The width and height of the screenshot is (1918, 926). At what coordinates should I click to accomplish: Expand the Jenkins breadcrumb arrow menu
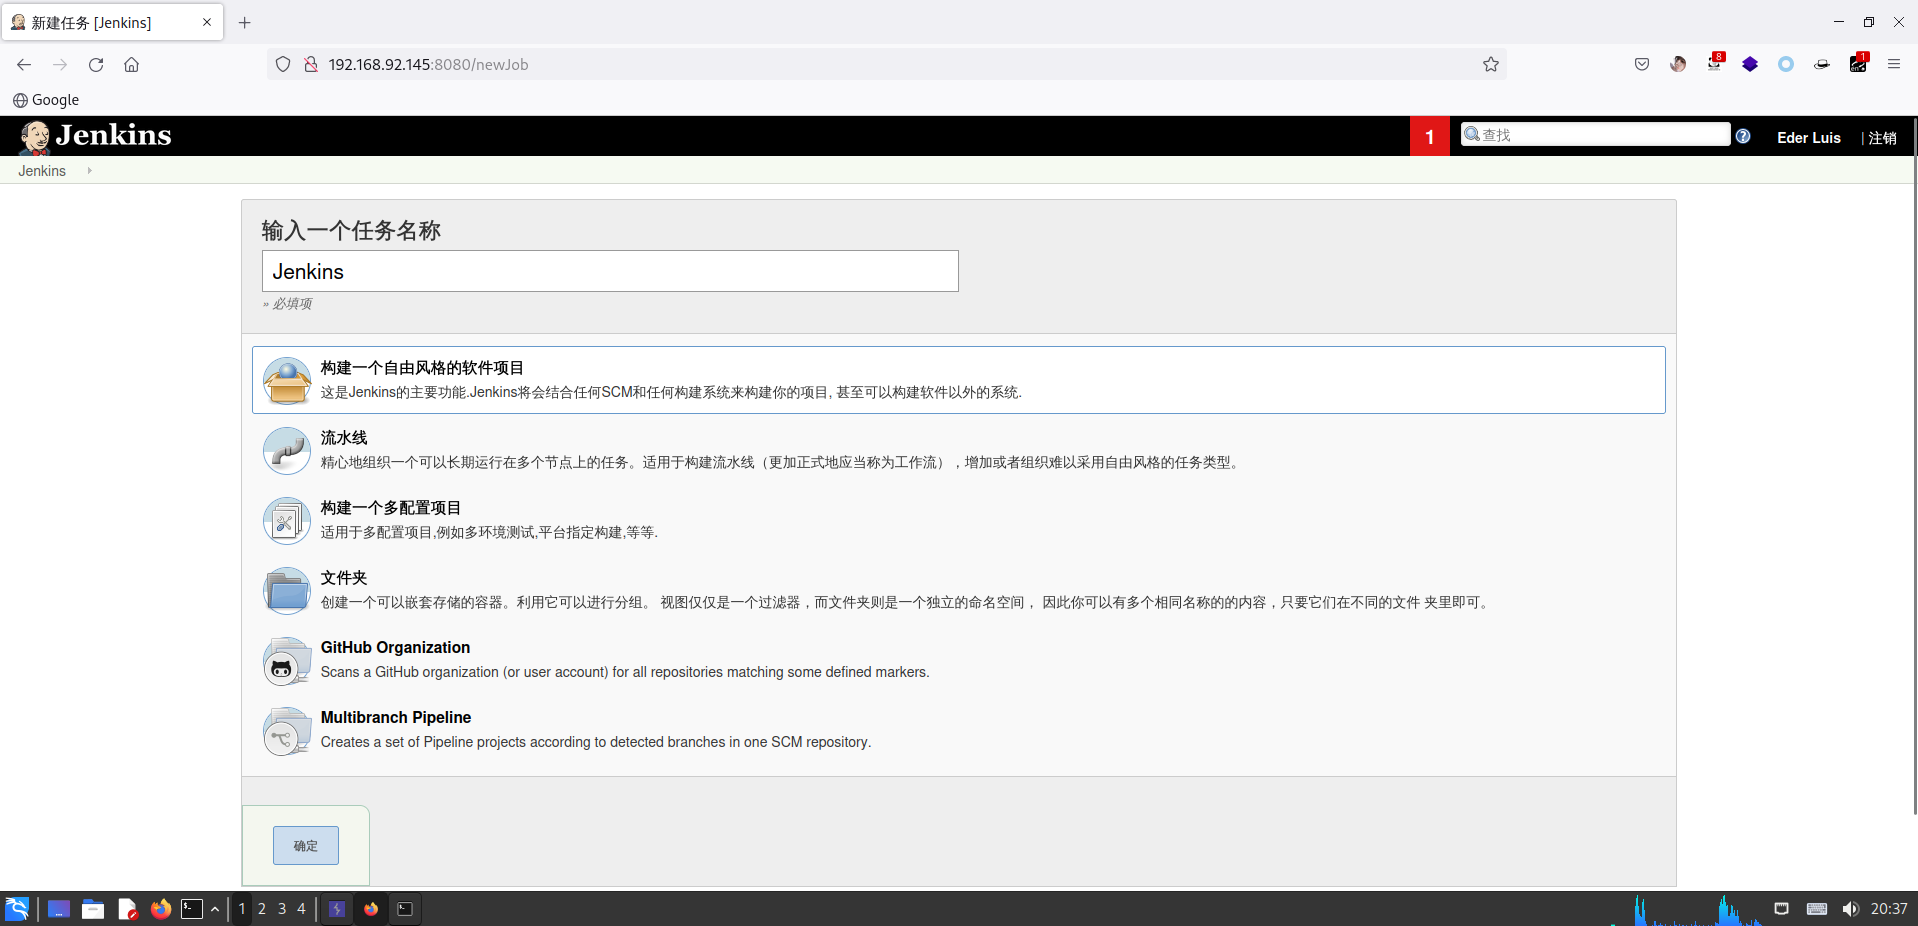[x=89, y=171]
